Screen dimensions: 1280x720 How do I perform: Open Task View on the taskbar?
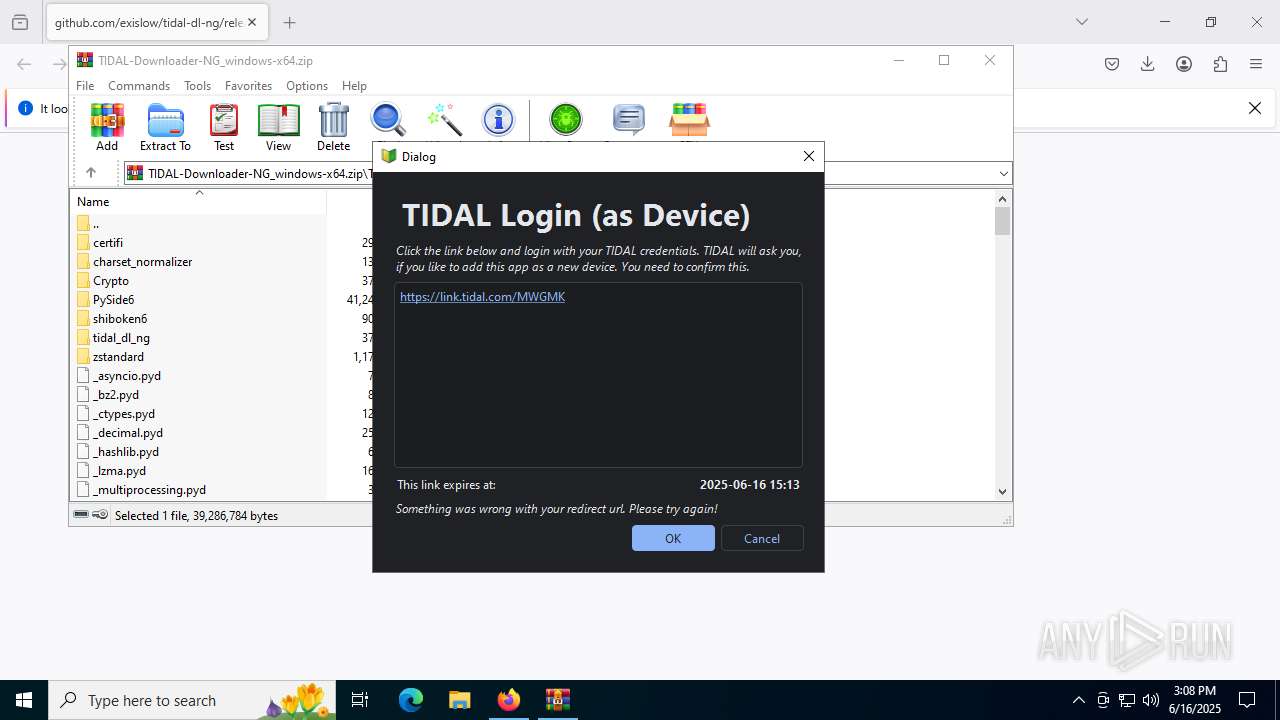360,700
